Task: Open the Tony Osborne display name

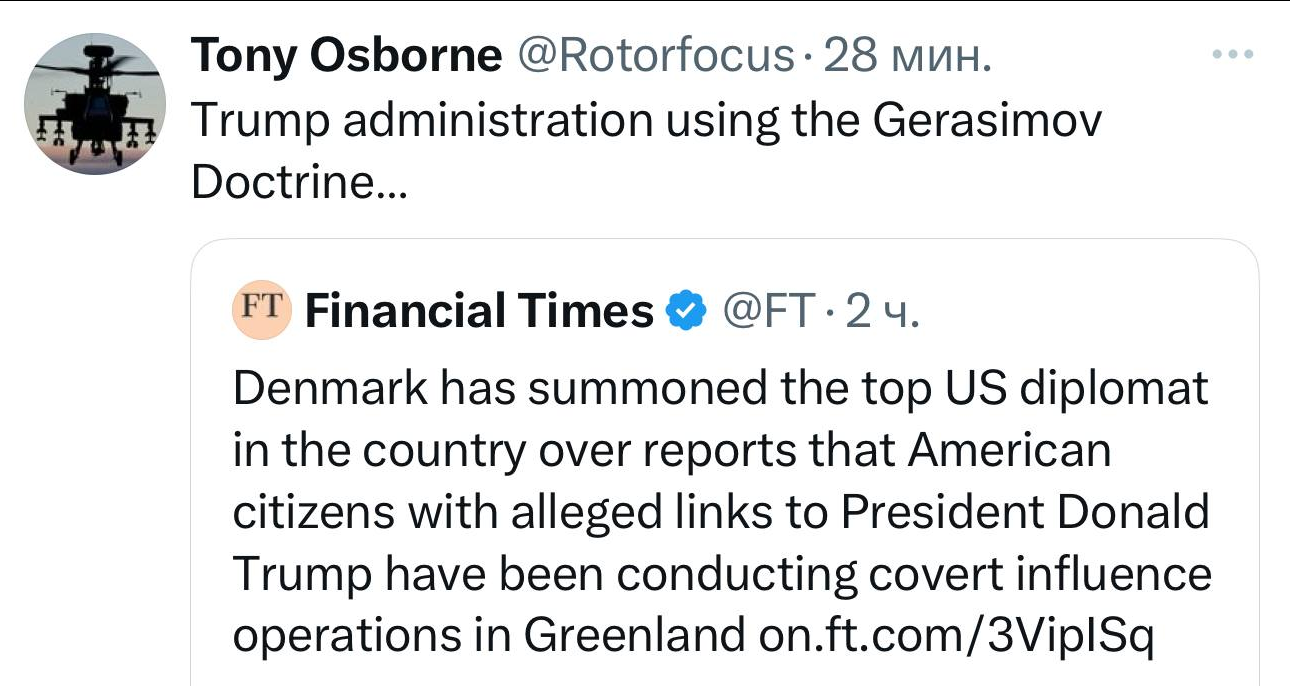Action: (346, 56)
